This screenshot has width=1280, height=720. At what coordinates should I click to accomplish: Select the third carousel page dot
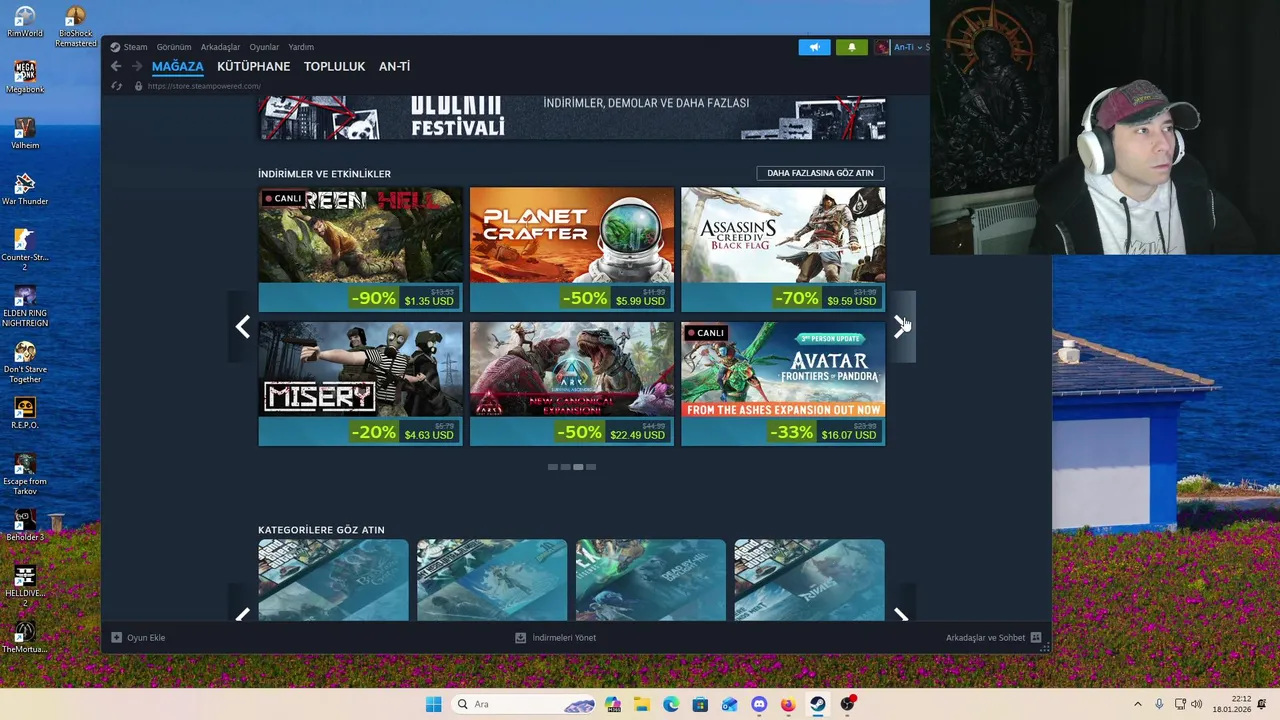pyautogui.click(x=578, y=467)
